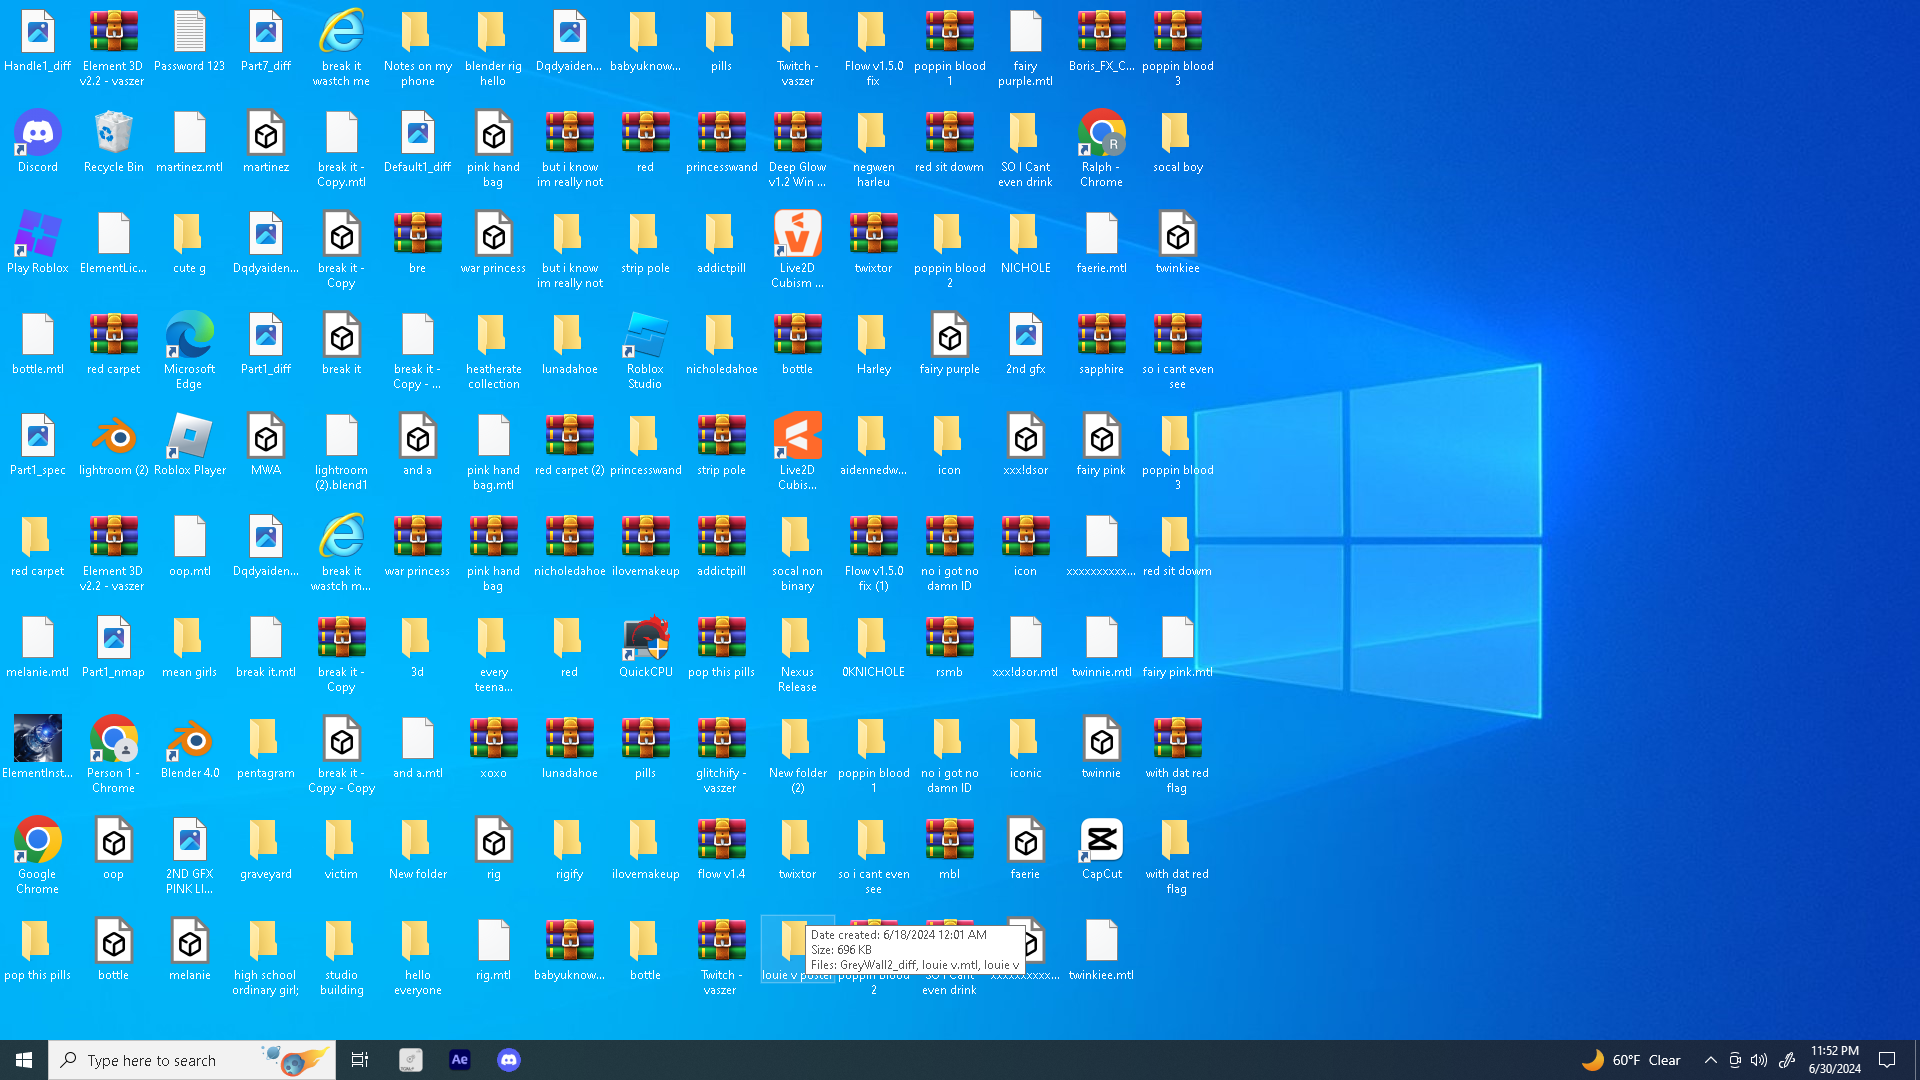Select the Boris_FX_C... archive
Screen dimensions: 1920x1080
coord(1102,42)
